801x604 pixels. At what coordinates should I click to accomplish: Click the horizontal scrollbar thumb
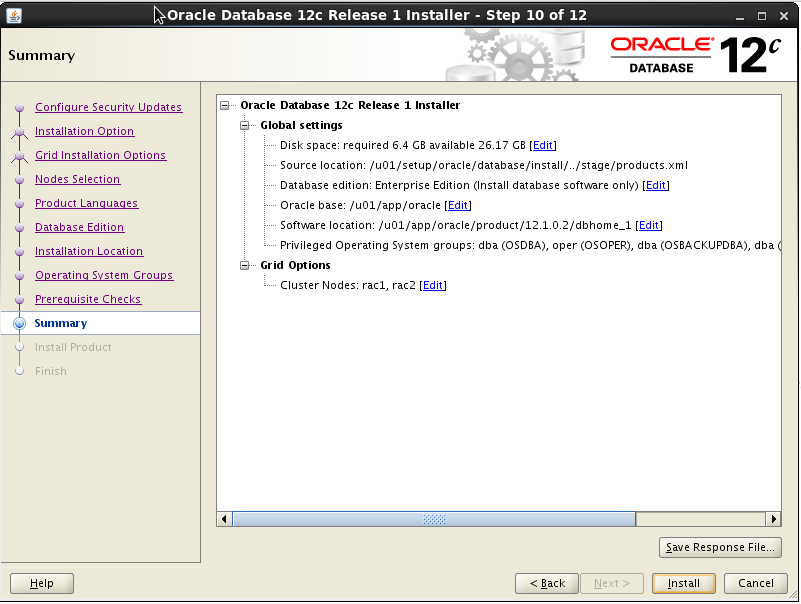[x=434, y=519]
